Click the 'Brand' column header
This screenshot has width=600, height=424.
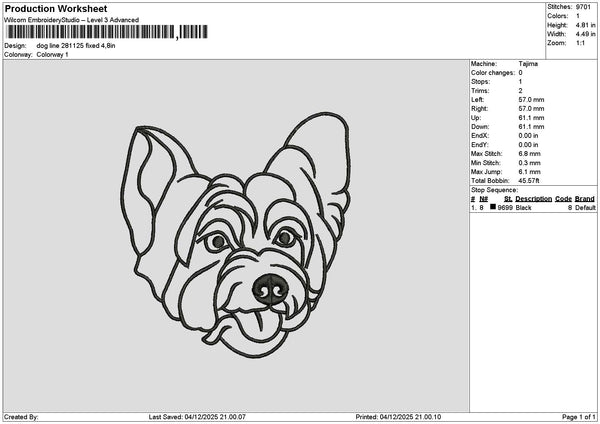(x=585, y=199)
